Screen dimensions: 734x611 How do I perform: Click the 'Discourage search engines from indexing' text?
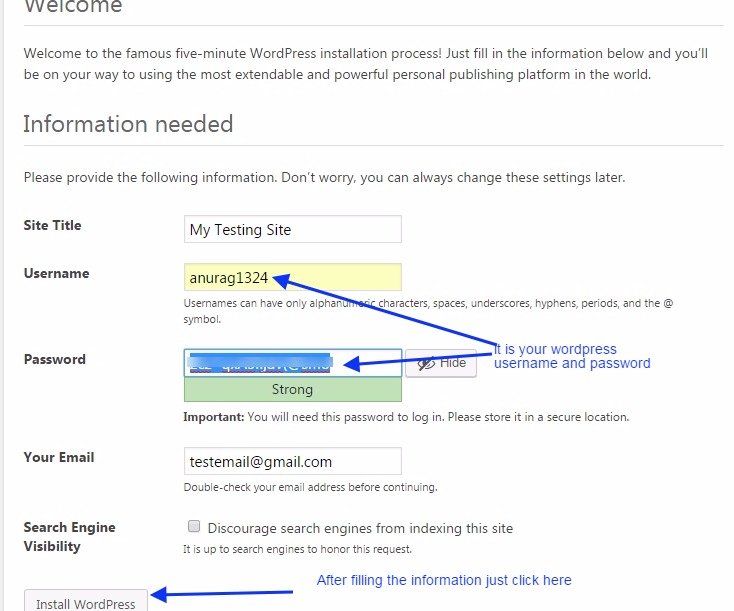(360, 528)
